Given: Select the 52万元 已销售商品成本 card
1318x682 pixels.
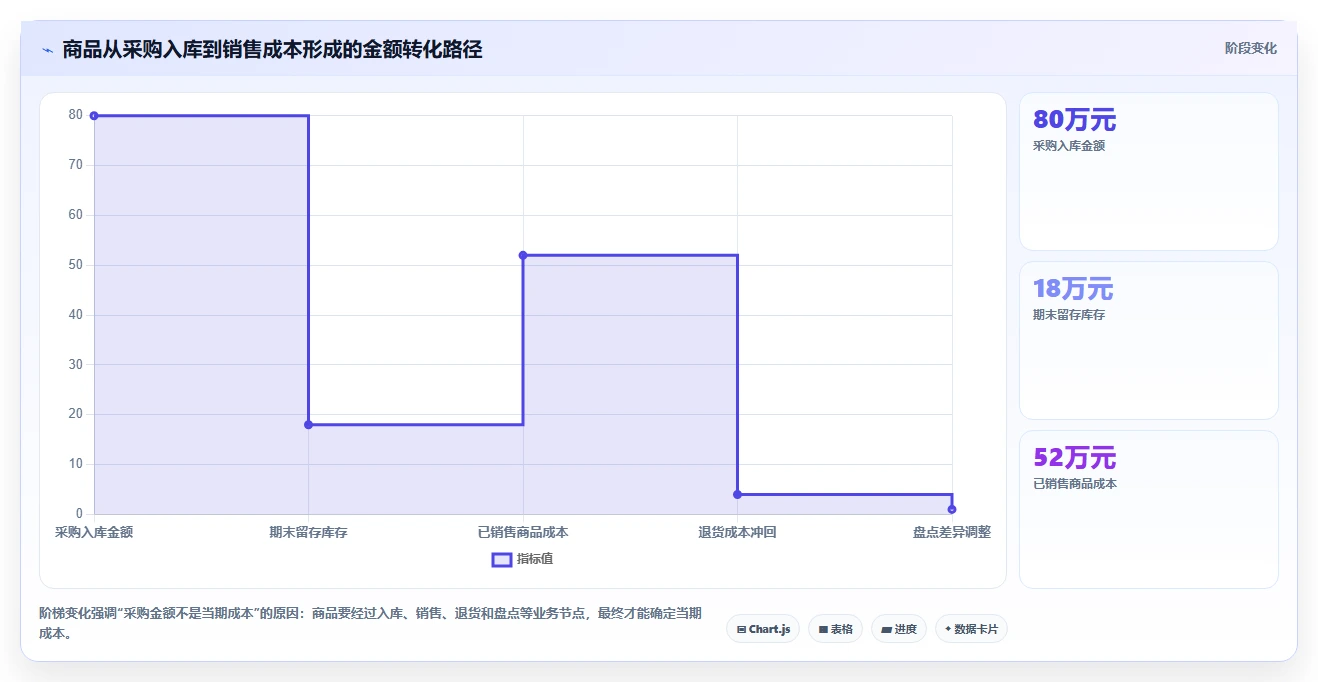Looking at the screenshot, I should click(1148, 509).
